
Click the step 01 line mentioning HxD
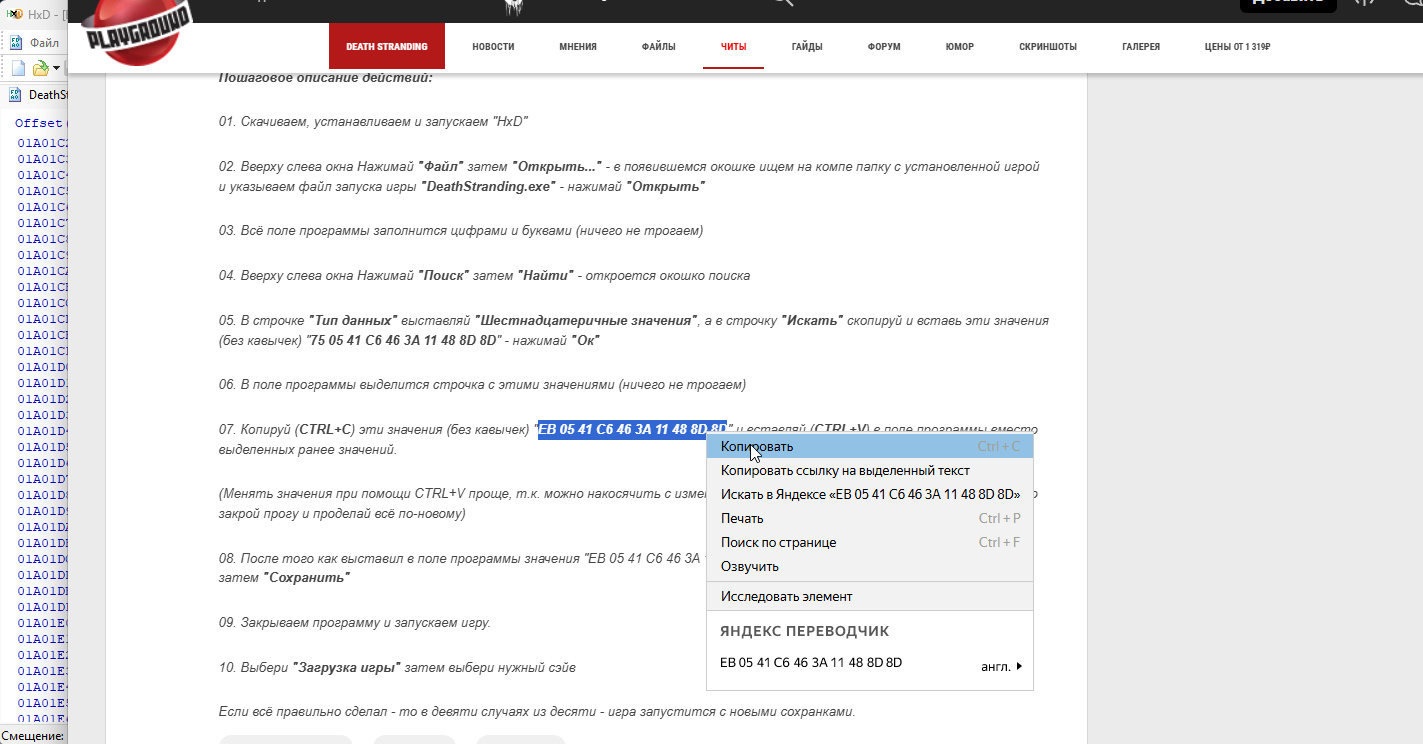[x=373, y=121]
